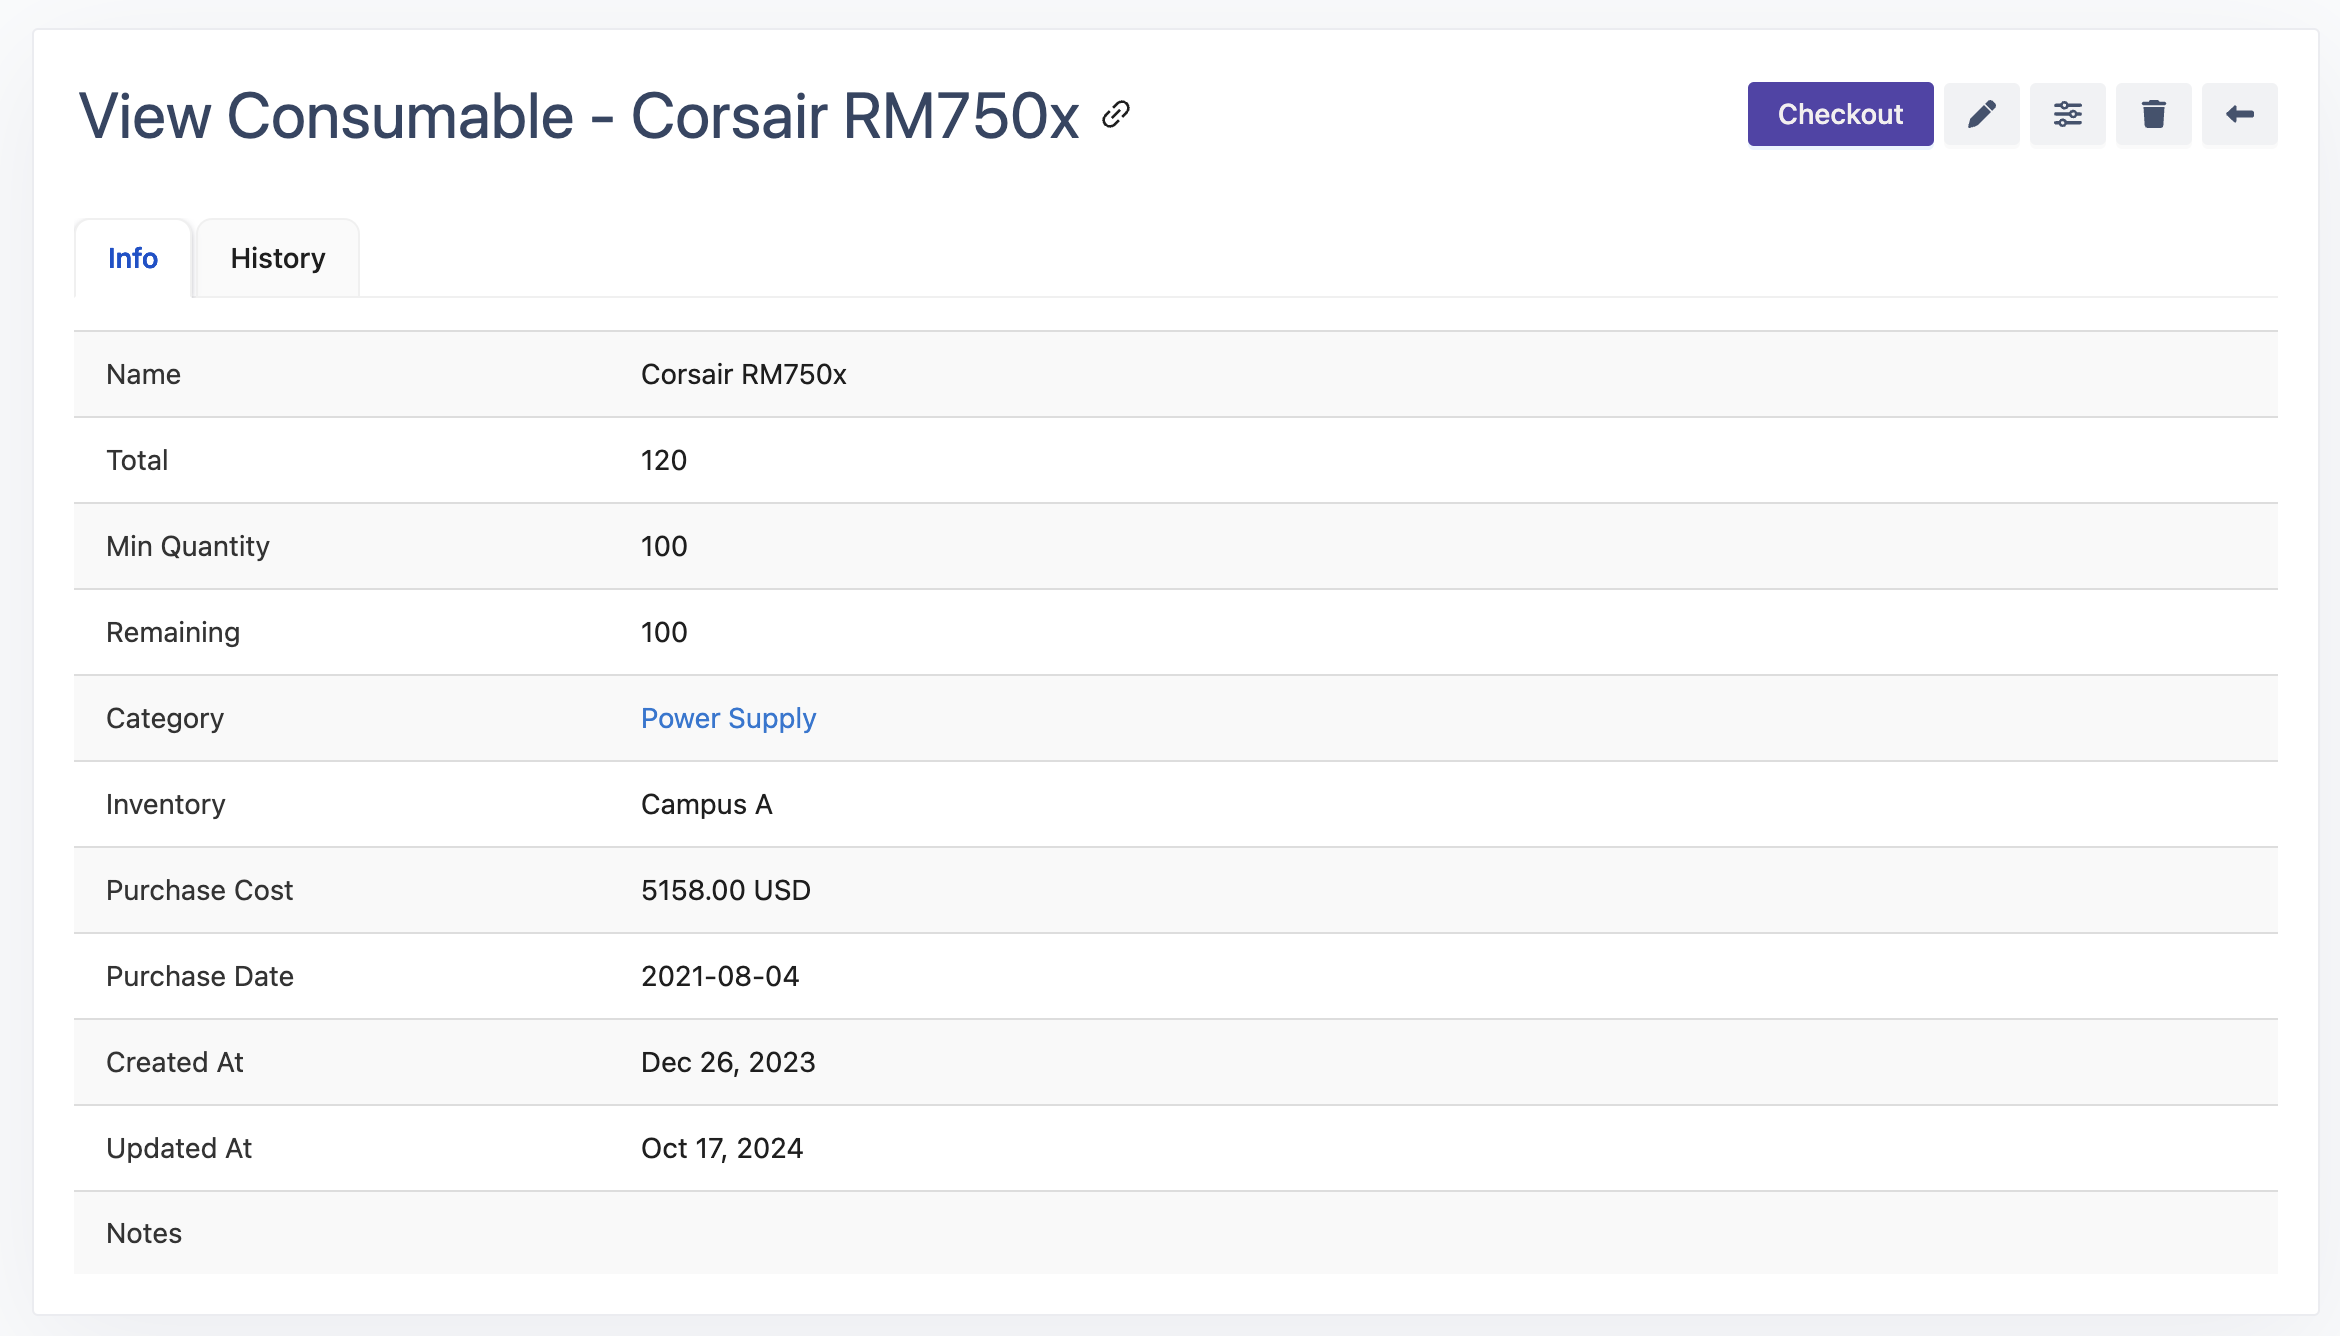Click the Created At Dec 26, 2023 value
The height and width of the screenshot is (1336, 2340).
tap(727, 1062)
